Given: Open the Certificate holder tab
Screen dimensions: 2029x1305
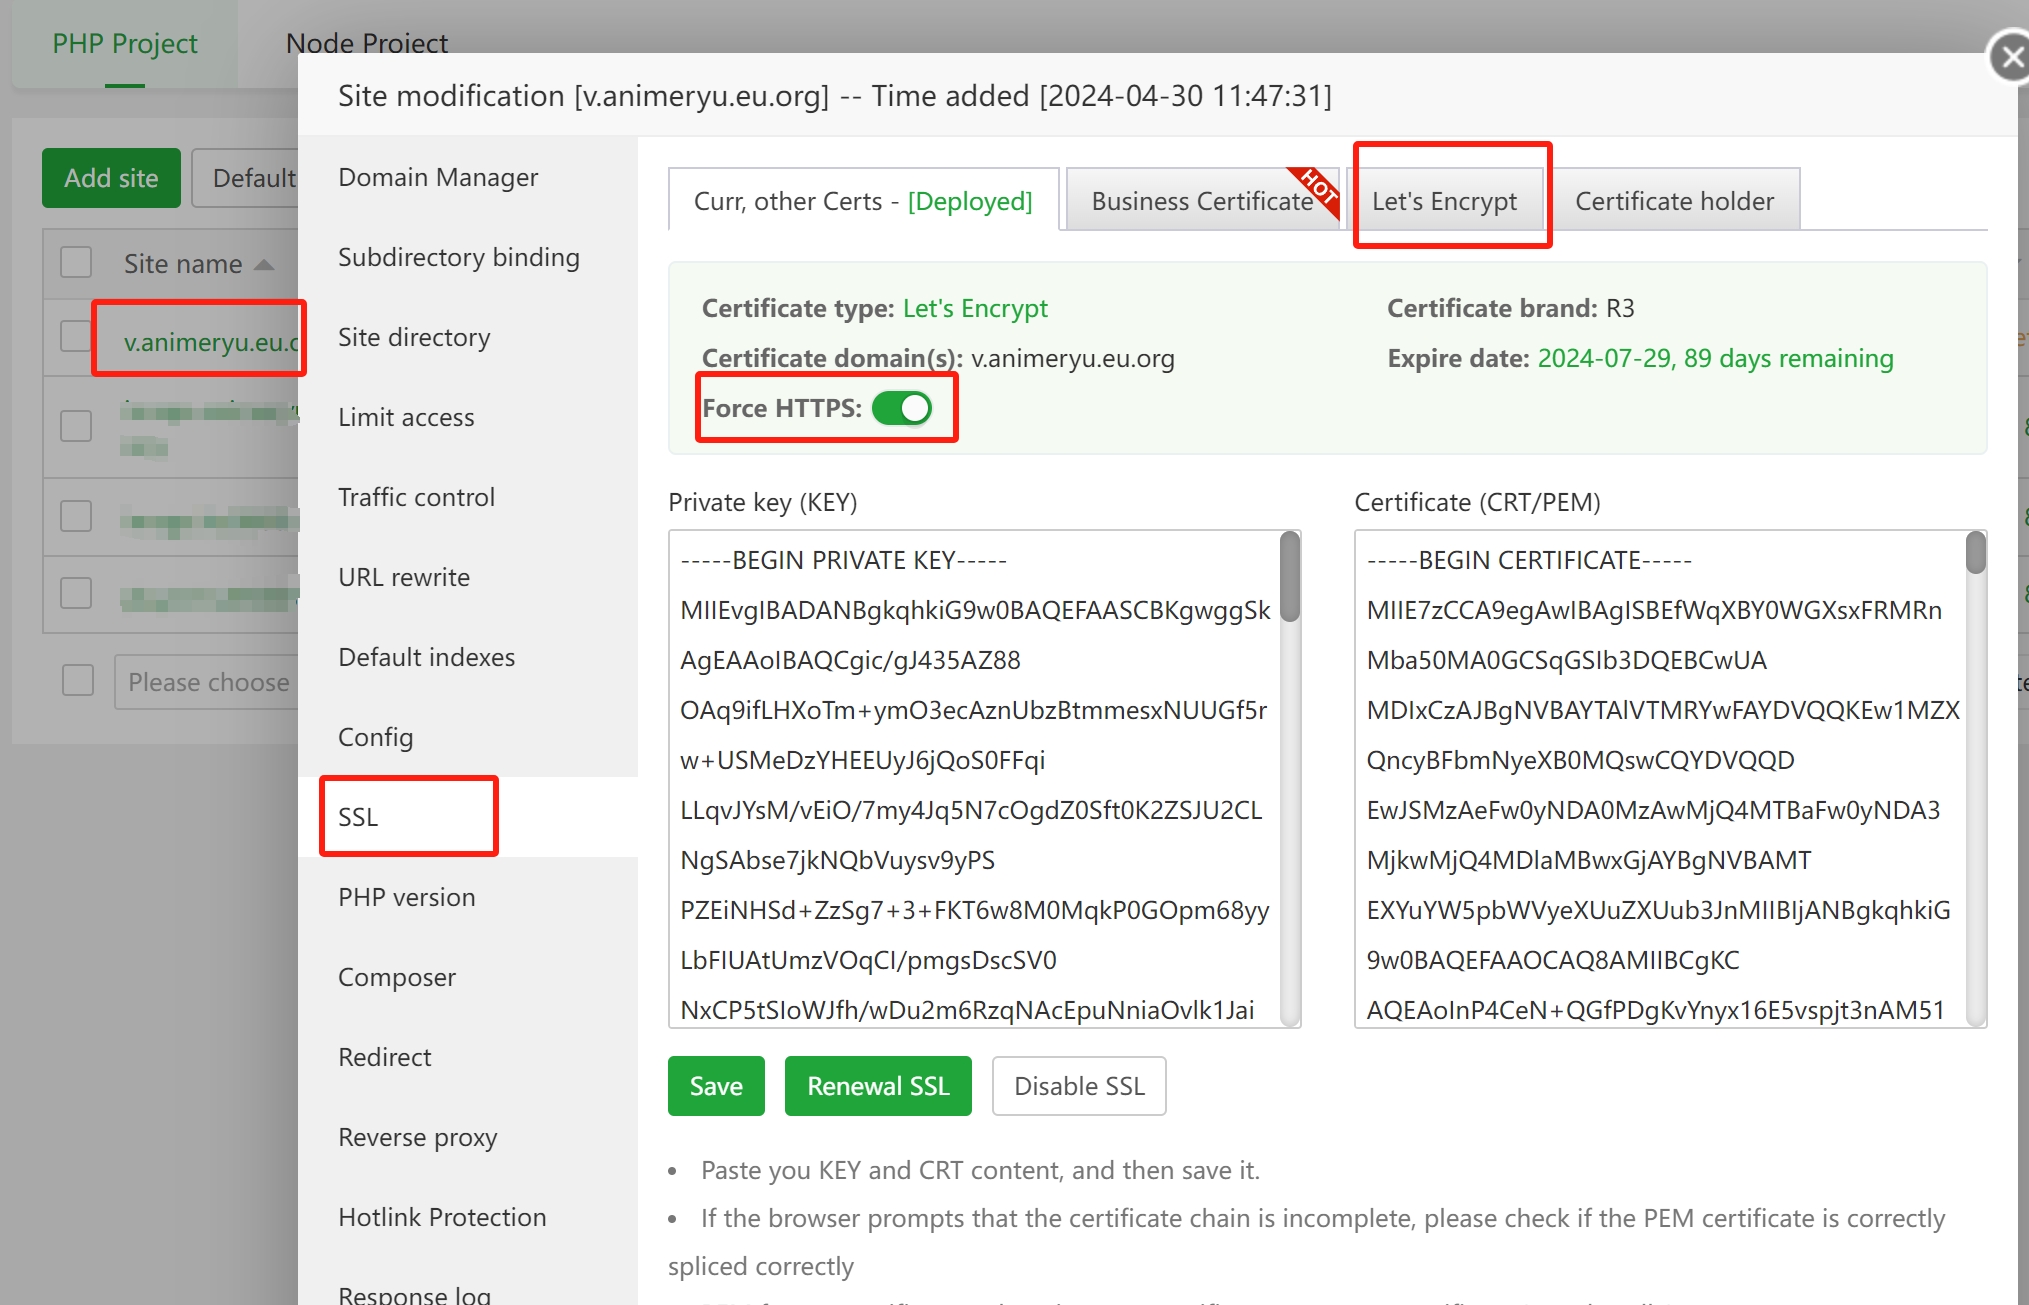Looking at the screenshot, I should 1674,201.
